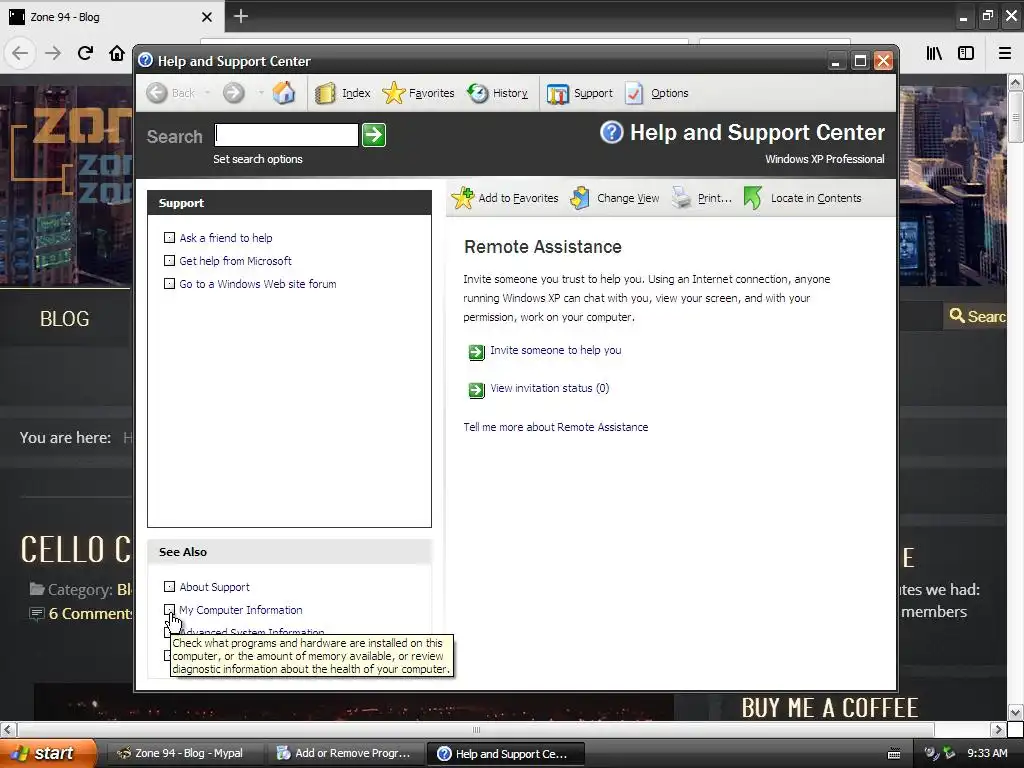Click the Help and Support Center title icon
The height and width of the screenshot is (768, 1024).
pos(146,61)
